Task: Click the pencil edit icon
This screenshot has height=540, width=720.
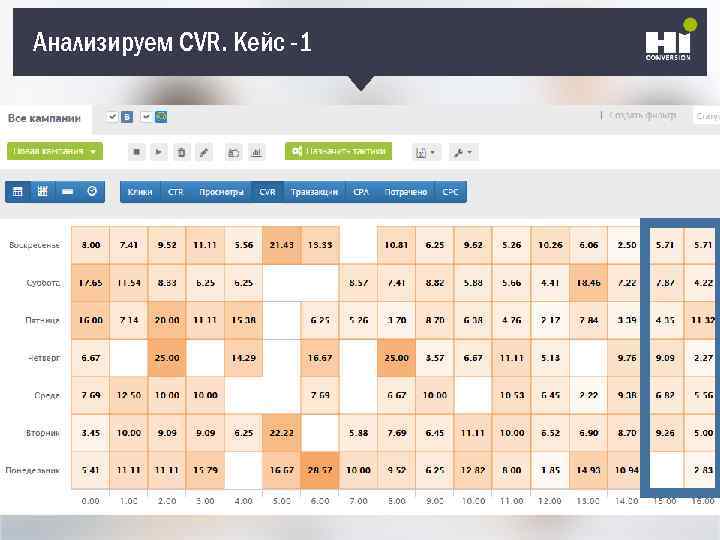Action: pyautogui.click(x=204, y=152)
